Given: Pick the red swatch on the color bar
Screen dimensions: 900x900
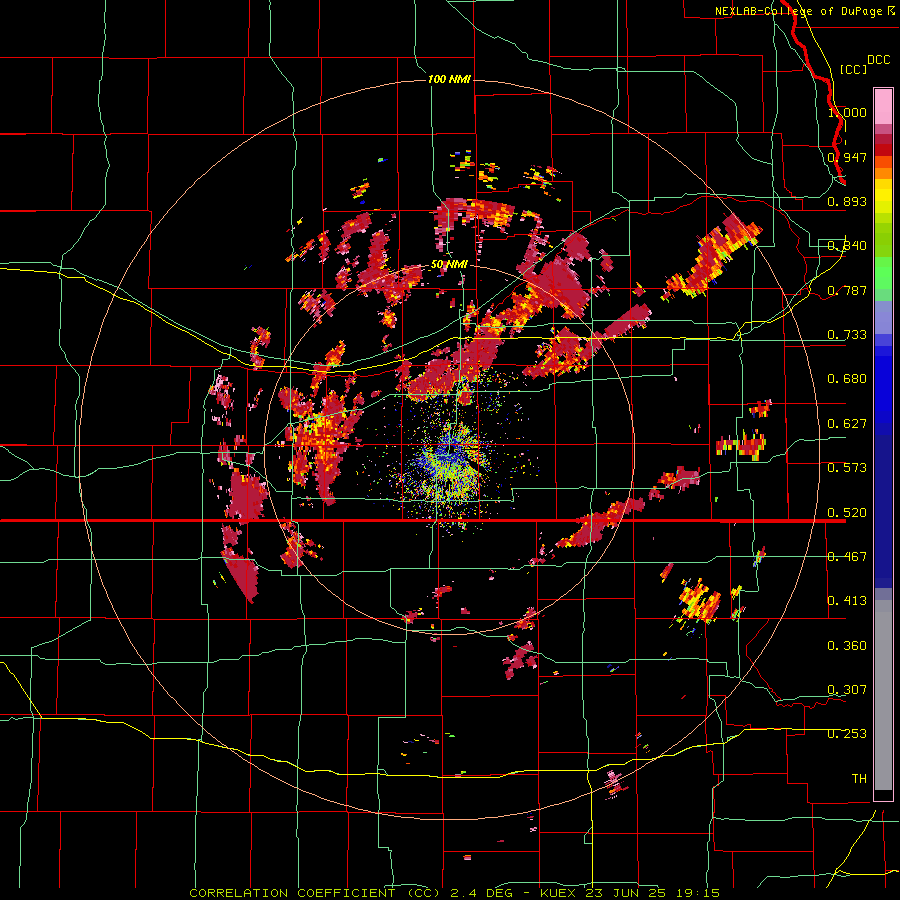Looking at the screenshot, I should click(x=883, y=150).
